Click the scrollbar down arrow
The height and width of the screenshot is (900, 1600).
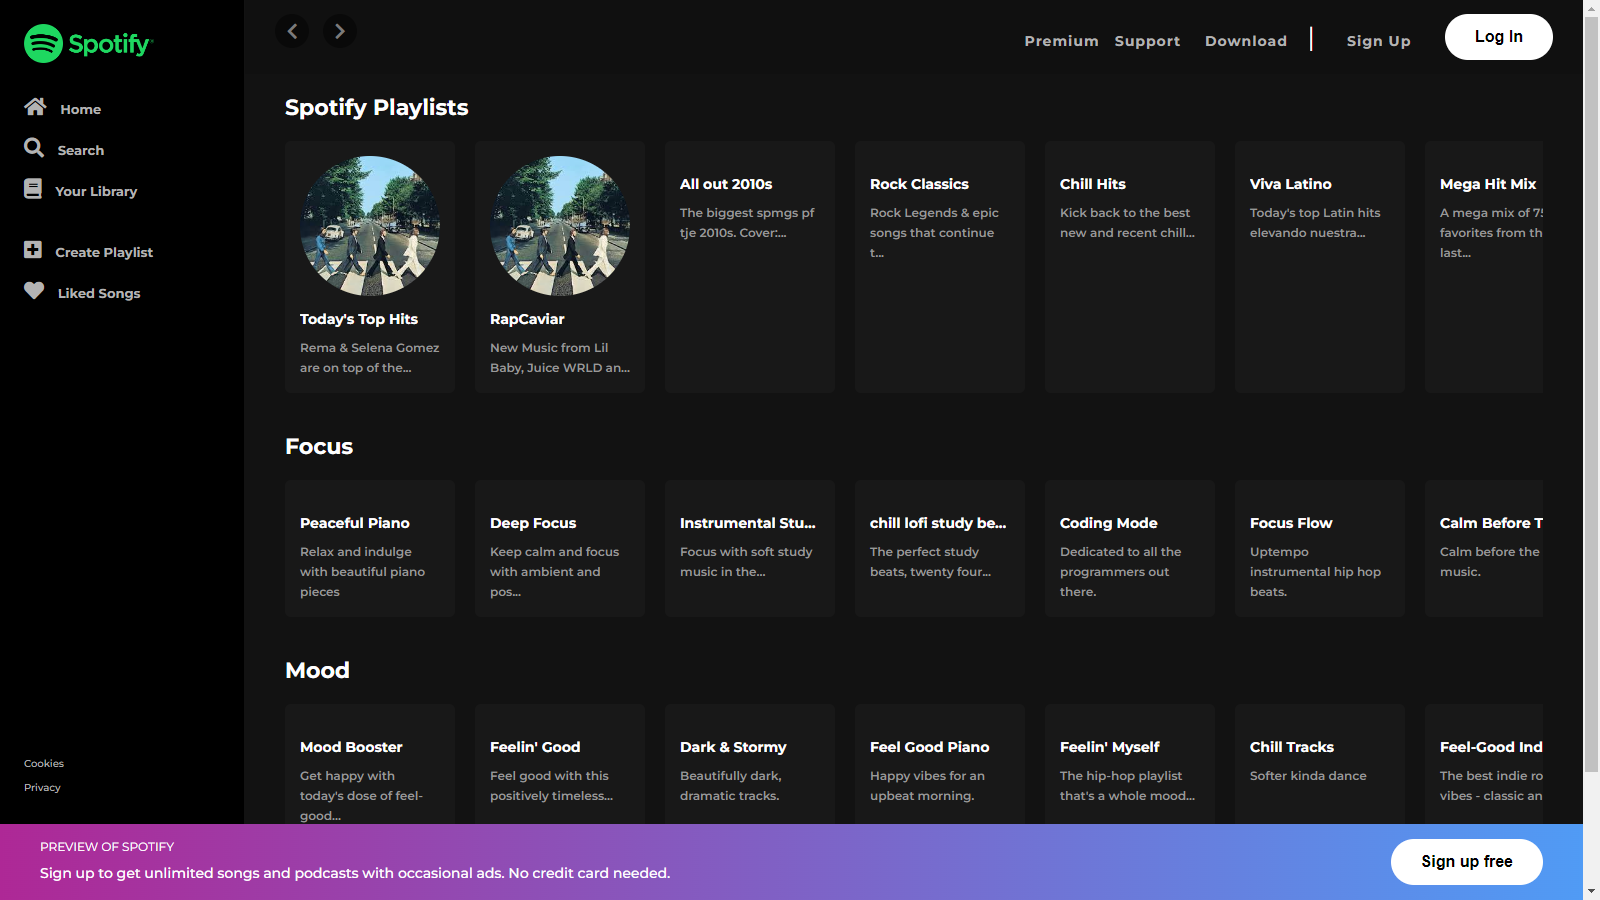click(x=1591, y=891)
